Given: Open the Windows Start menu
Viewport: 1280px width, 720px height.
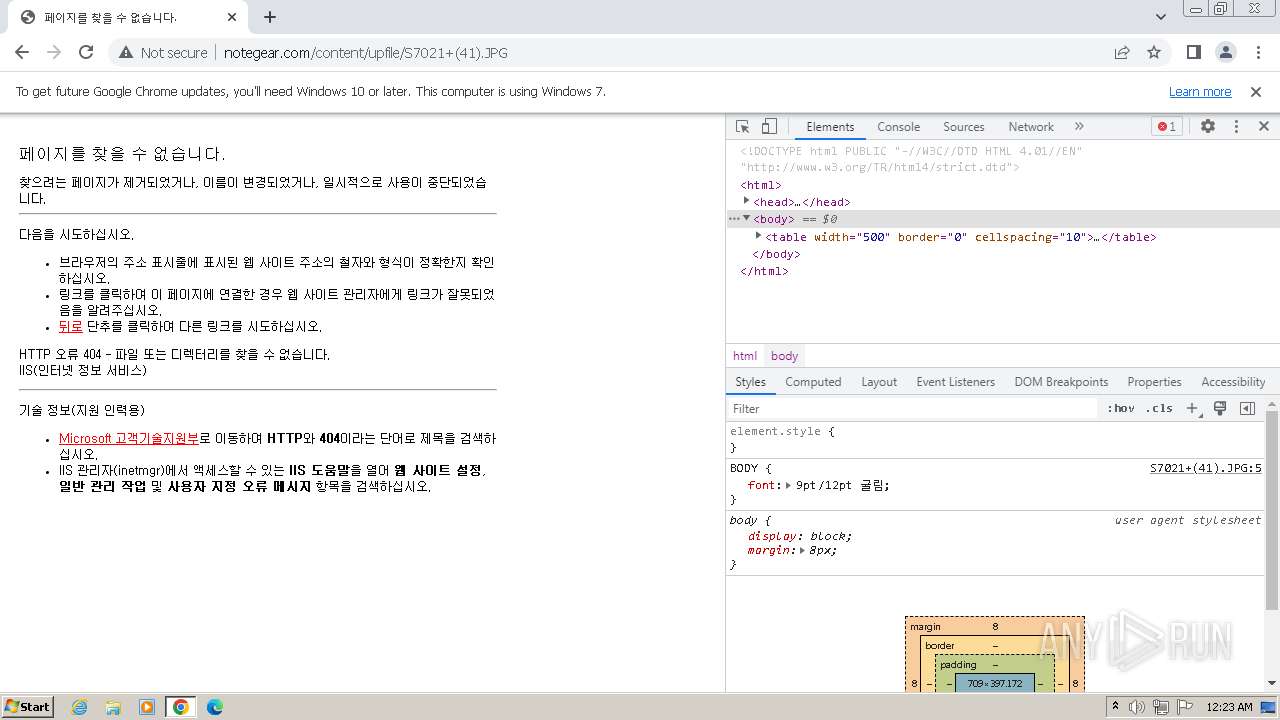Looking at the screenshot, I should [x=27, y=706].
